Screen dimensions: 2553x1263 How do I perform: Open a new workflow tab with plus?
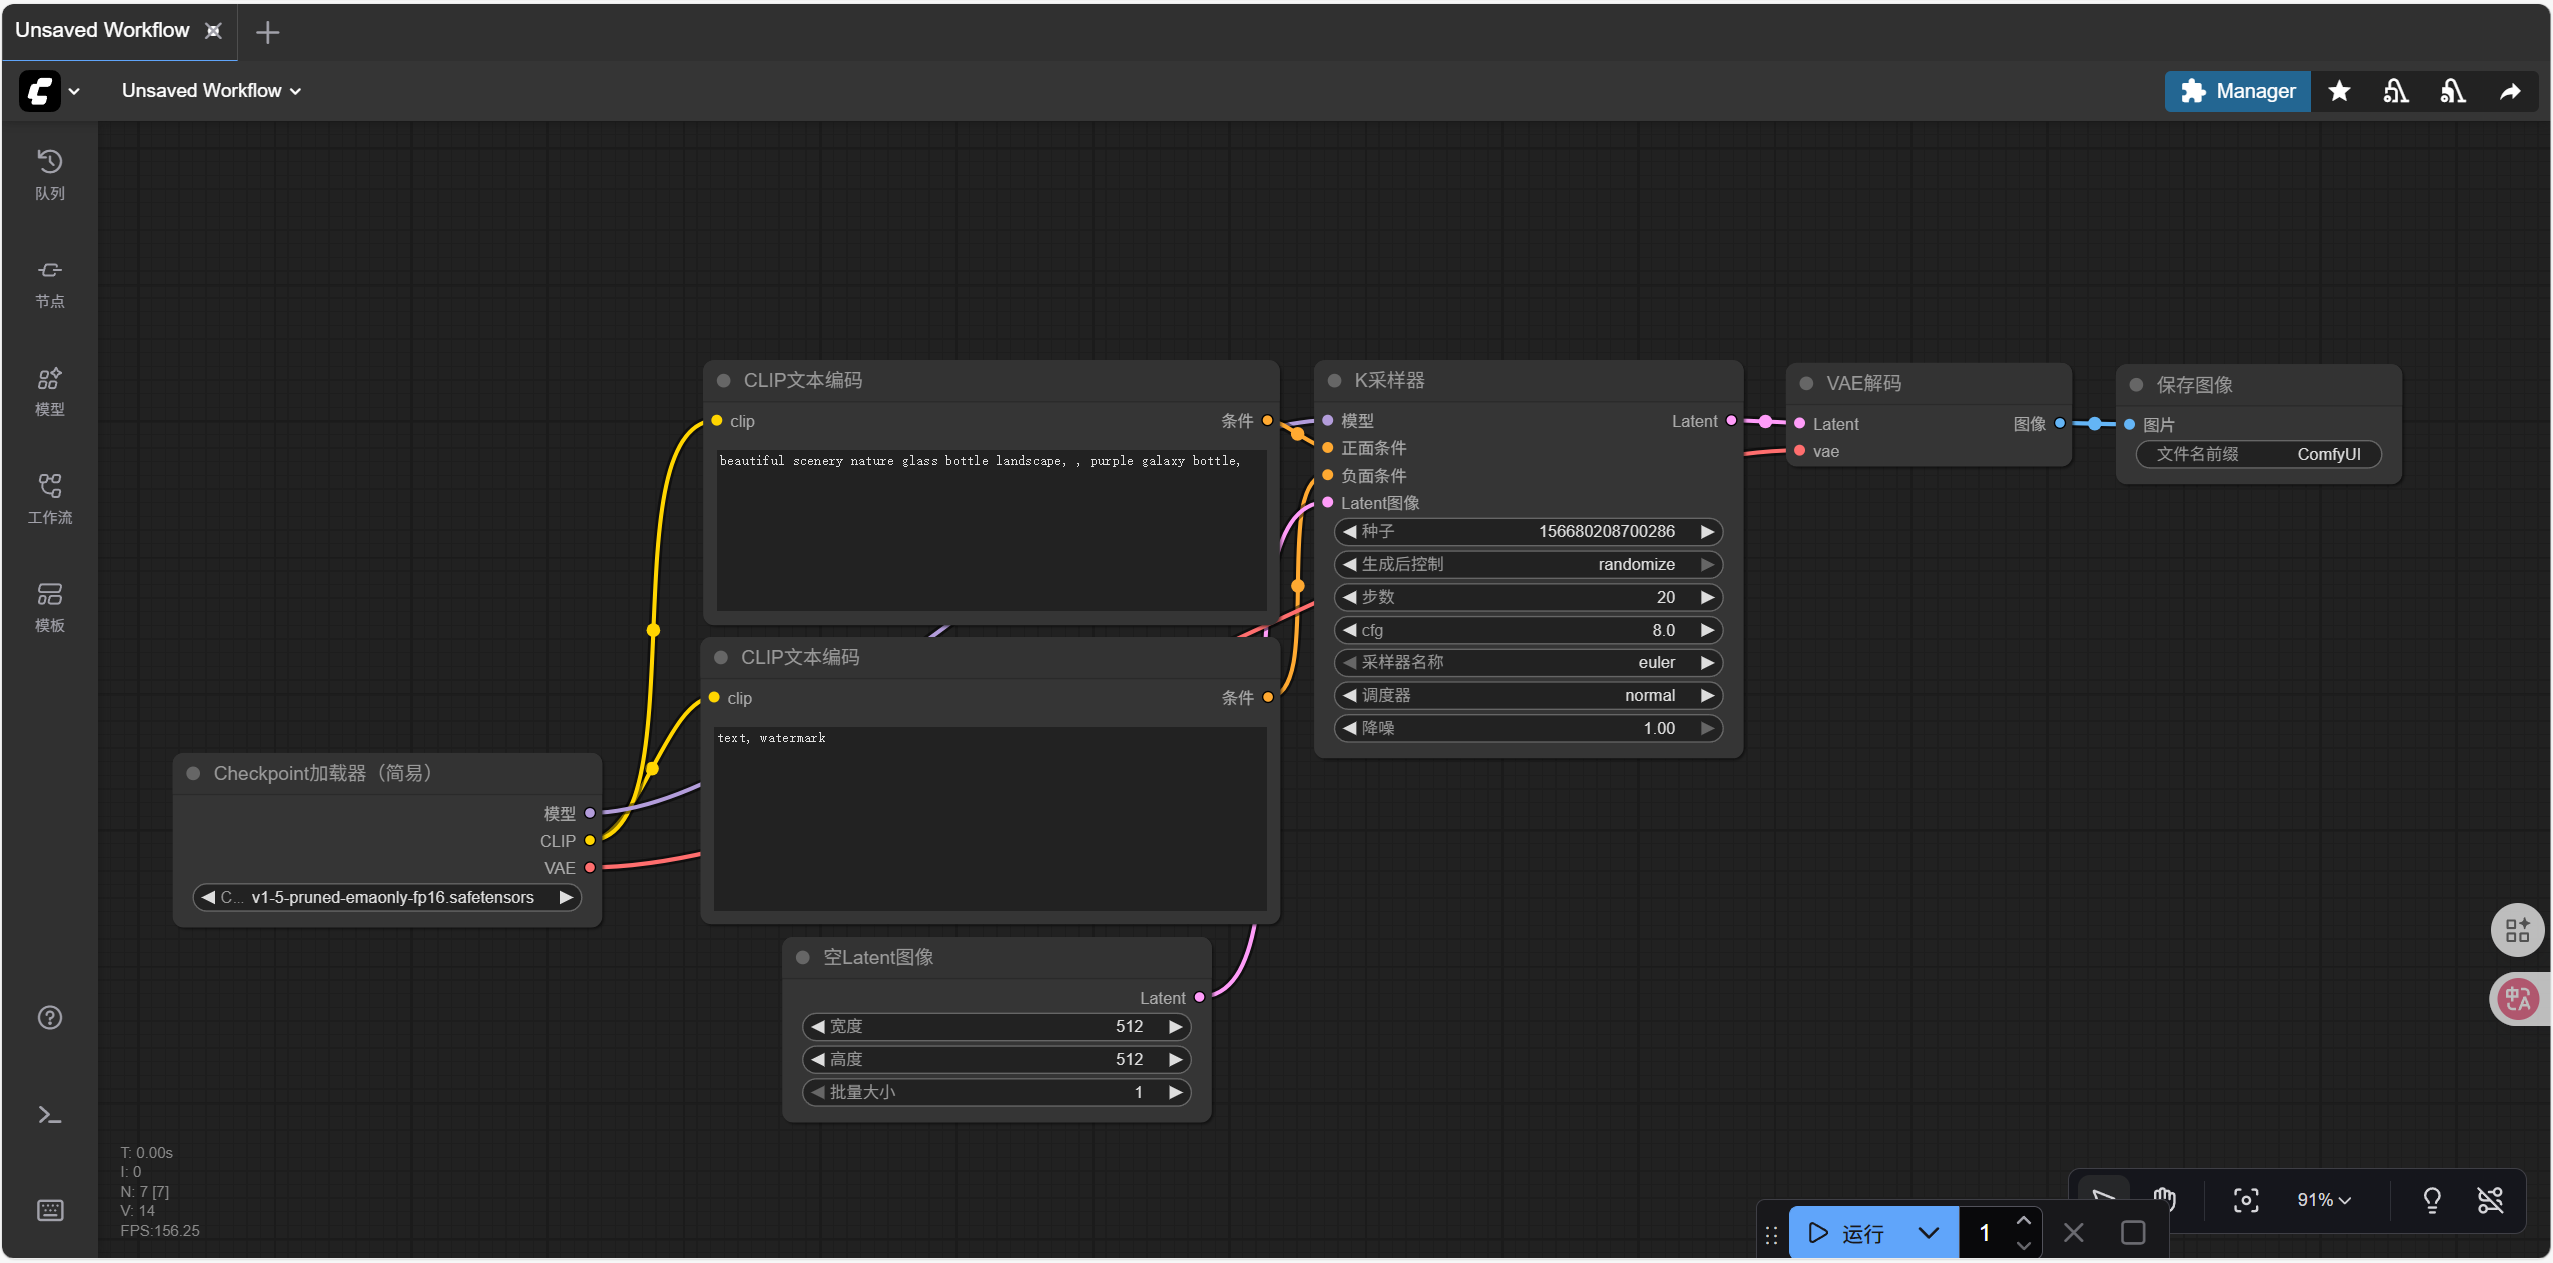(267, 33)
